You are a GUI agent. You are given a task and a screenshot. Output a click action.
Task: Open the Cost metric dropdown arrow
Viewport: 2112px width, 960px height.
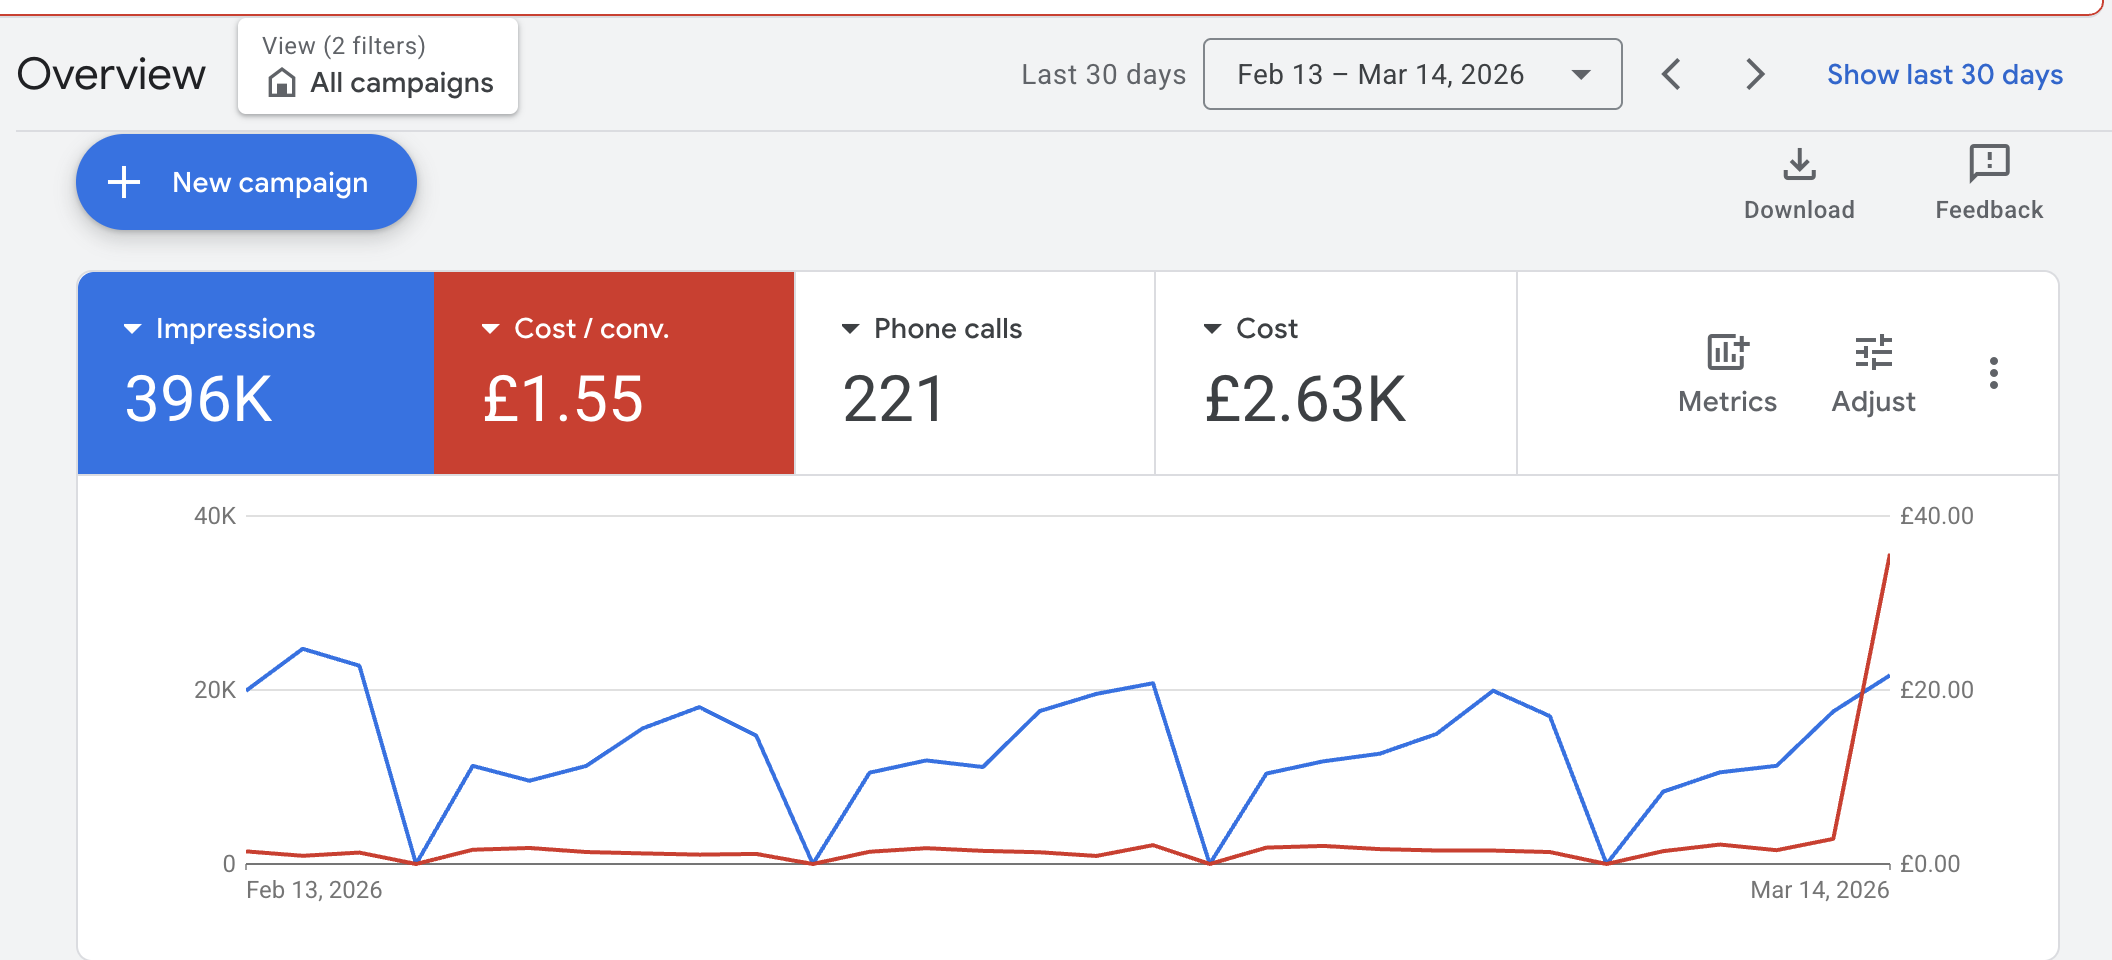(x=1210, y=328)
